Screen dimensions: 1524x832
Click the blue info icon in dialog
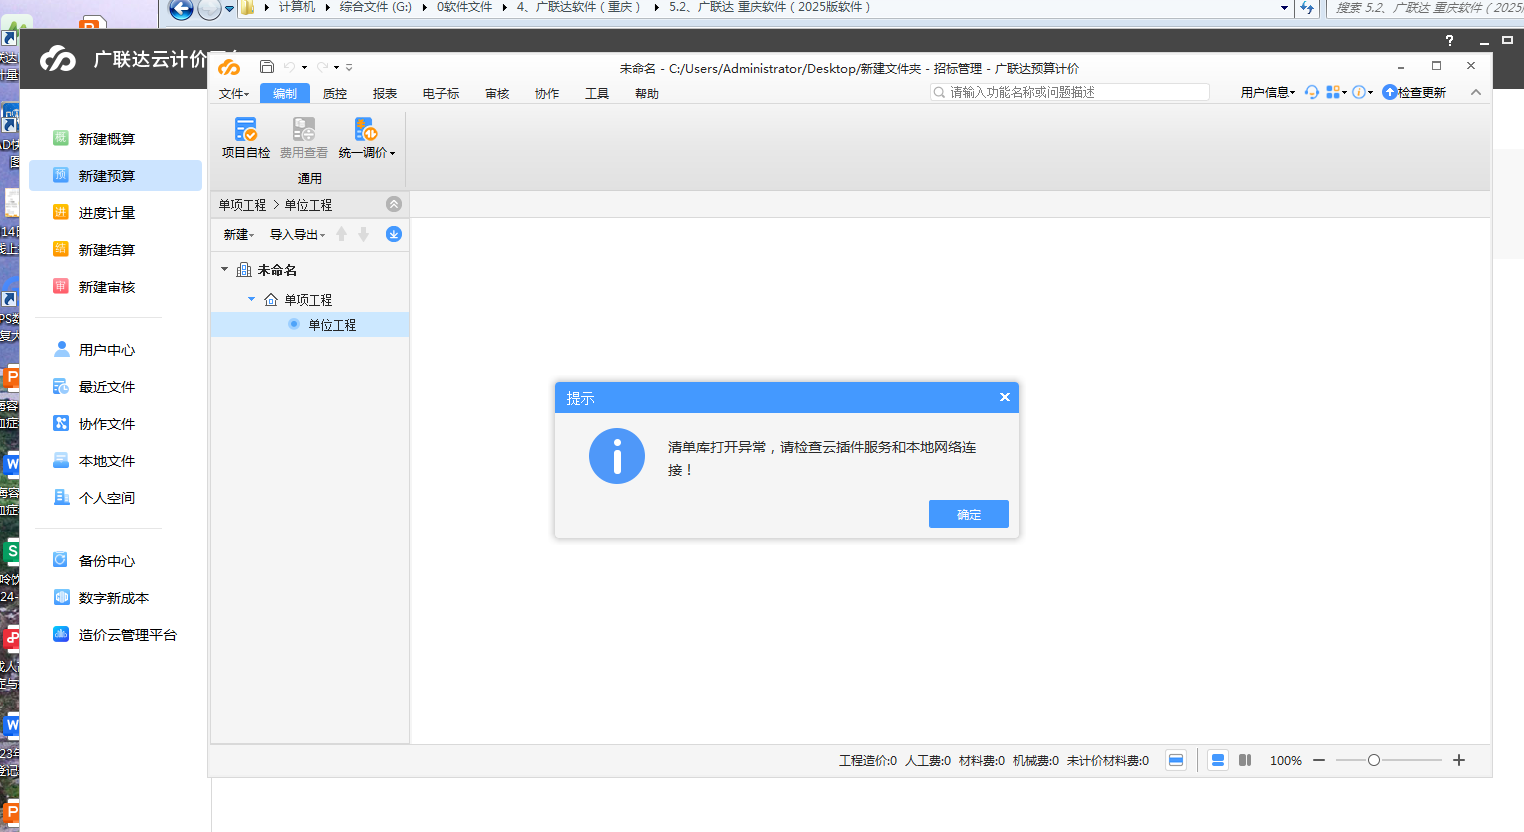pyautogui.click(x=617, y=457)
